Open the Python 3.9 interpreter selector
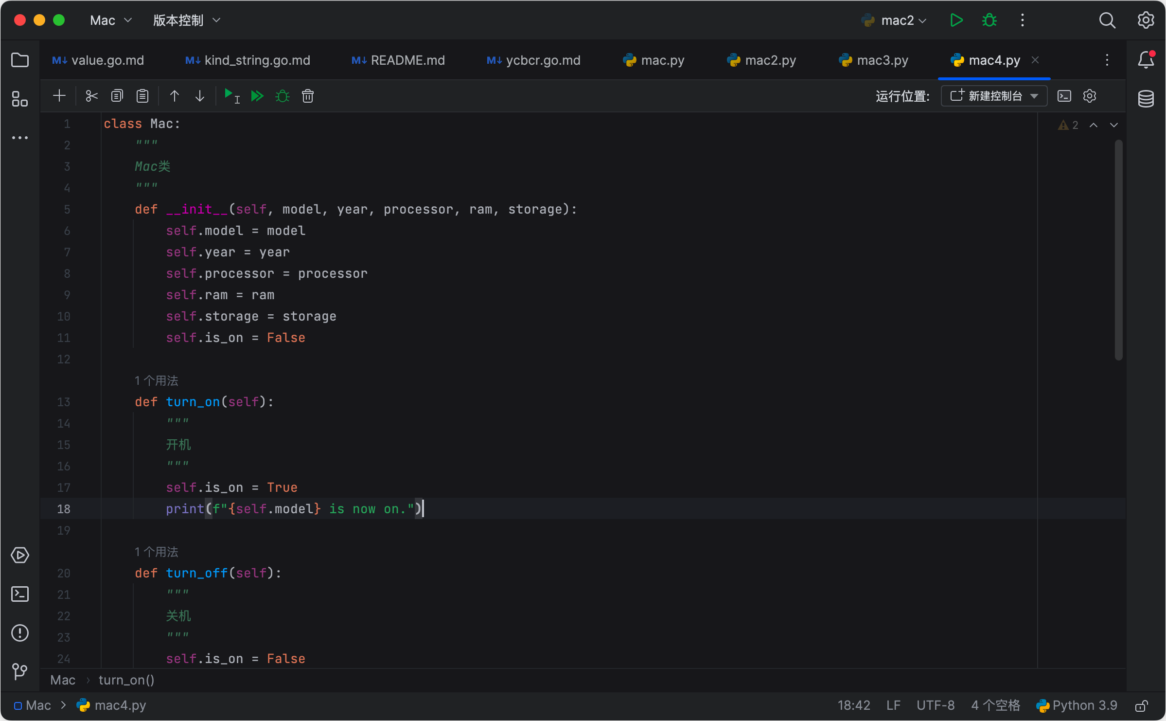Image resolution: width=1166 pixels, height=721 pixels. tap(1077, 705)
